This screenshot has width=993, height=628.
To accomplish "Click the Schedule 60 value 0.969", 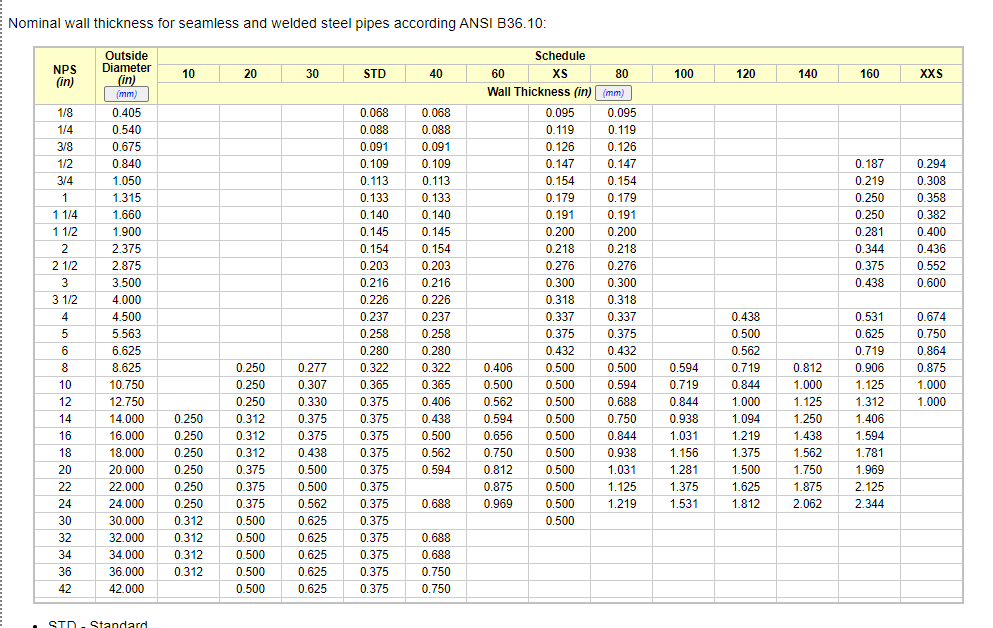I will [498, 504].
